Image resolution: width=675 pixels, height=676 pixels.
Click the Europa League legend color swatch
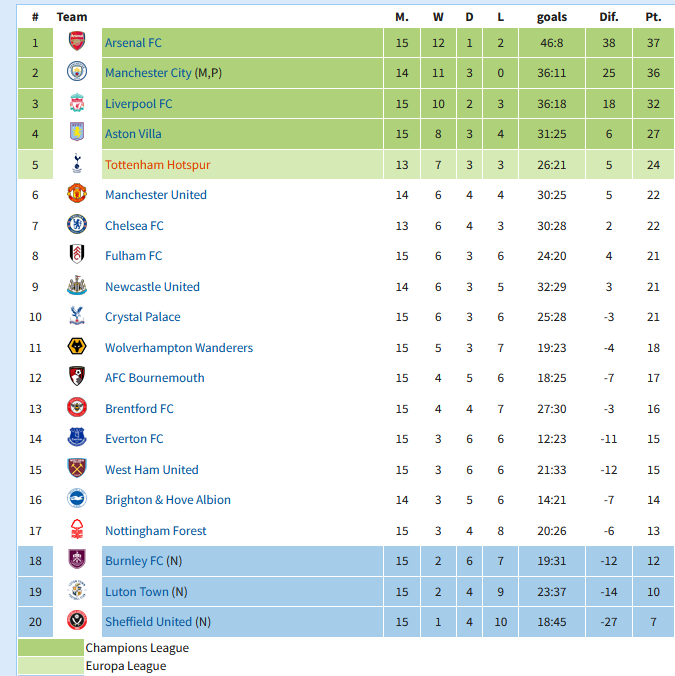tap(51, 666)
